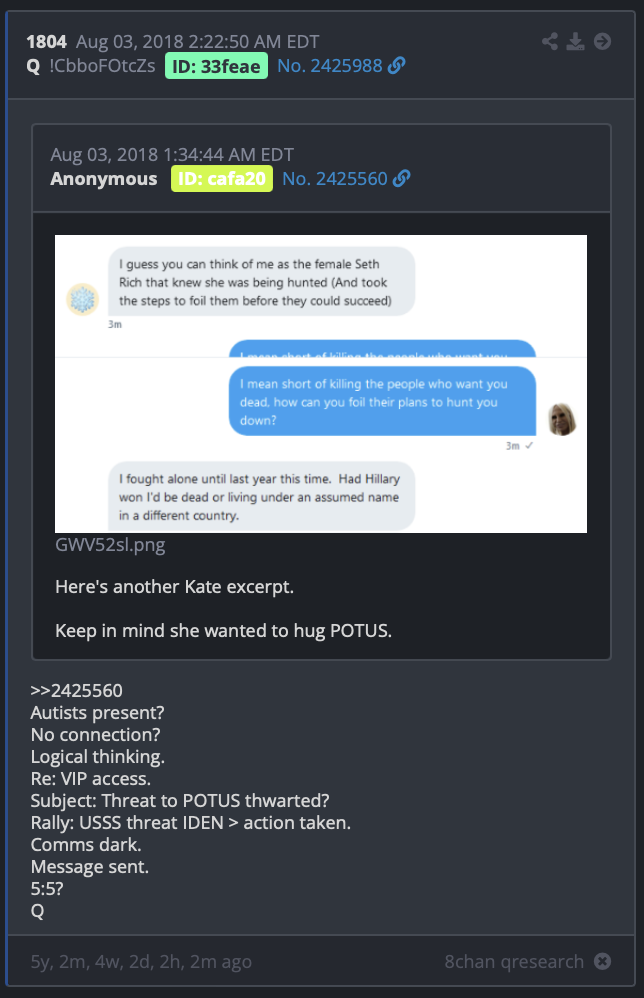The width and height of the screenshot is (644, 998).
Task: Click the right-arrow circle icon
Action: (602, 41)
